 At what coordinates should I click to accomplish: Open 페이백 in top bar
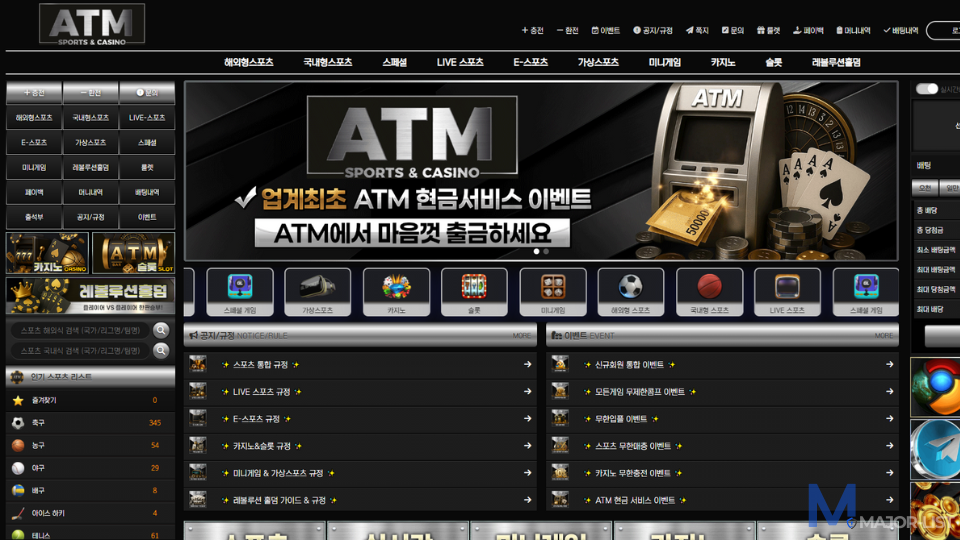[808, 30]
